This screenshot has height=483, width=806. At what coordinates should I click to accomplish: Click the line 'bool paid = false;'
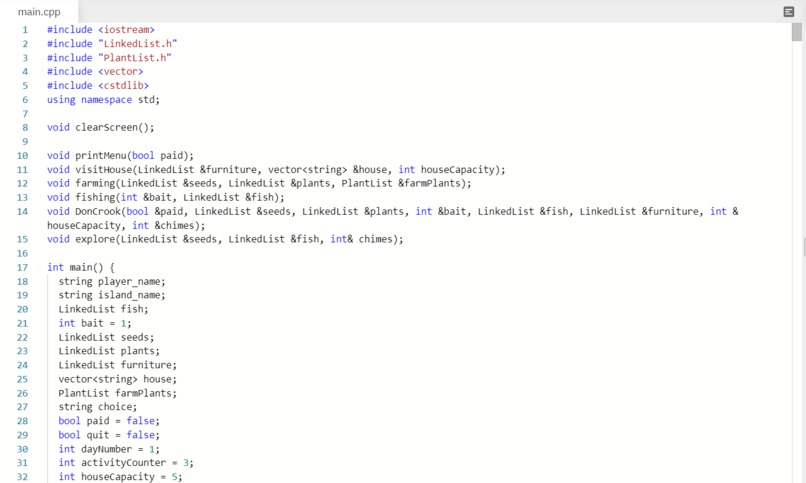tap(109, 421)
